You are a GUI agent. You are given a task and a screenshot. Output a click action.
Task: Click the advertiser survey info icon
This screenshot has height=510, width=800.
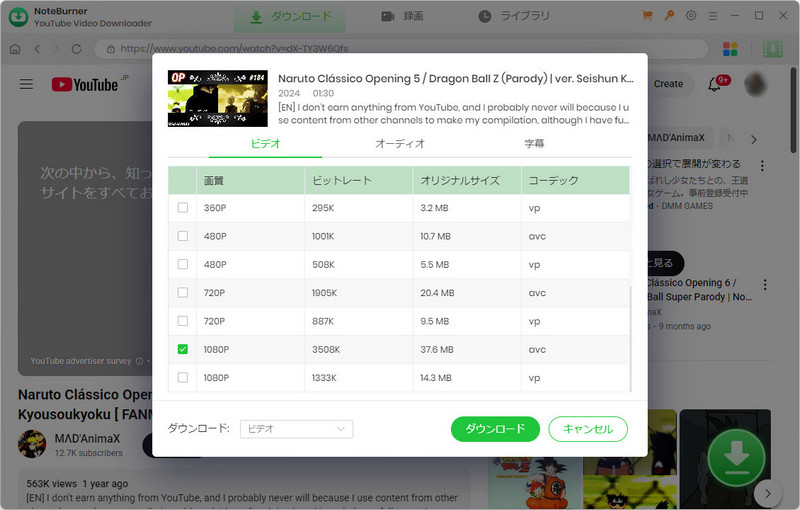[x=139, y=361]
